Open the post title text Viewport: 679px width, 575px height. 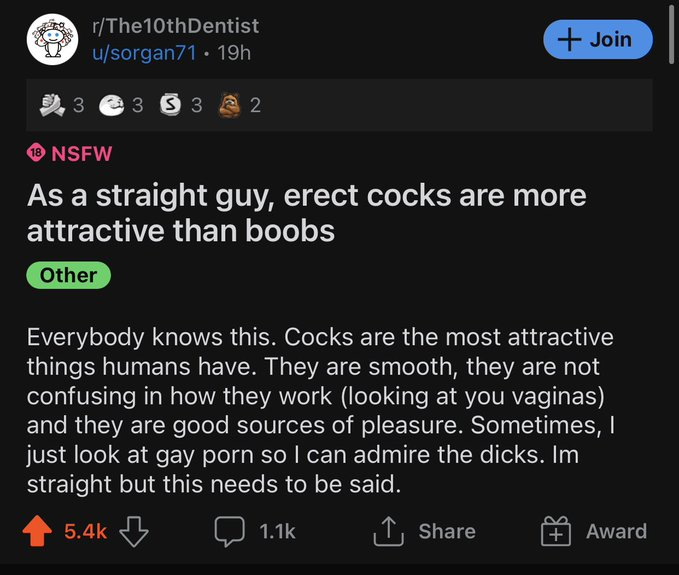306,213
